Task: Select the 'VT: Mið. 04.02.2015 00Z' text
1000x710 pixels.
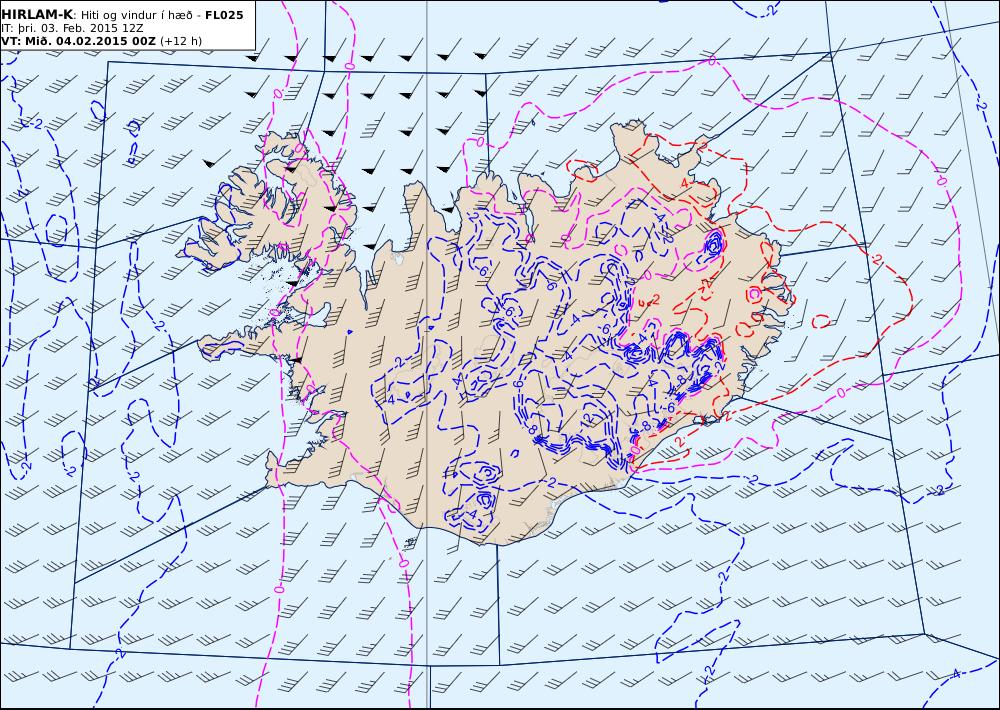Action: tap(78, 41)
